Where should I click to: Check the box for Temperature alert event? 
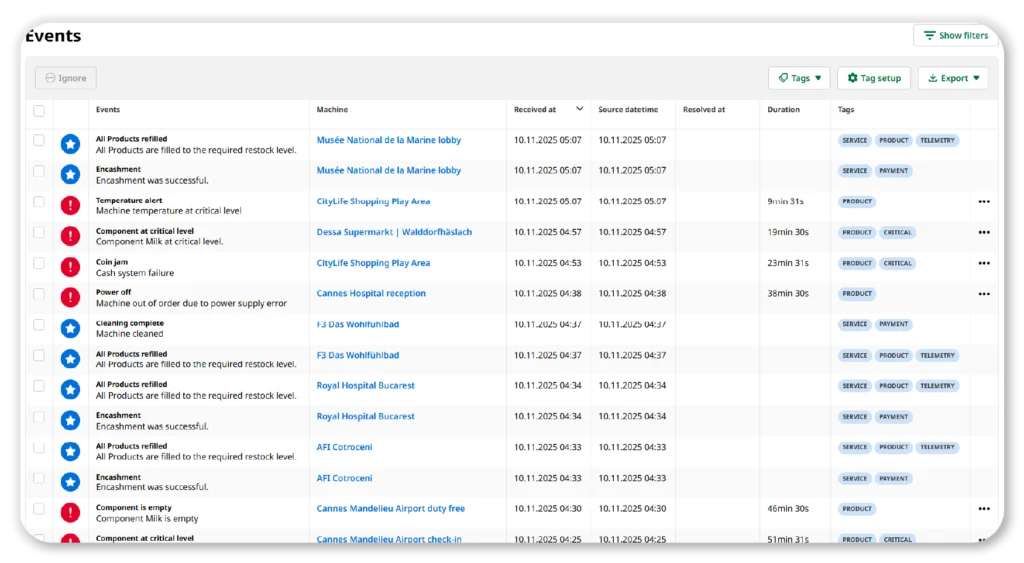[39, 202]
